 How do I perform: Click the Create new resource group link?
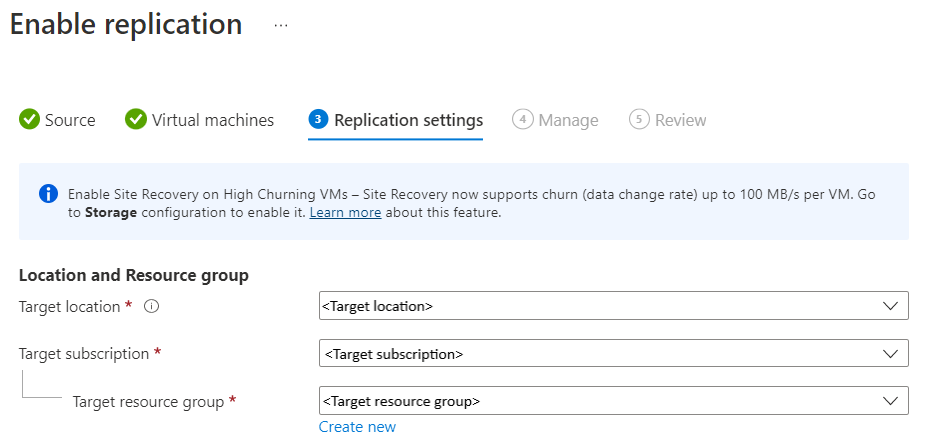(357, 427)
